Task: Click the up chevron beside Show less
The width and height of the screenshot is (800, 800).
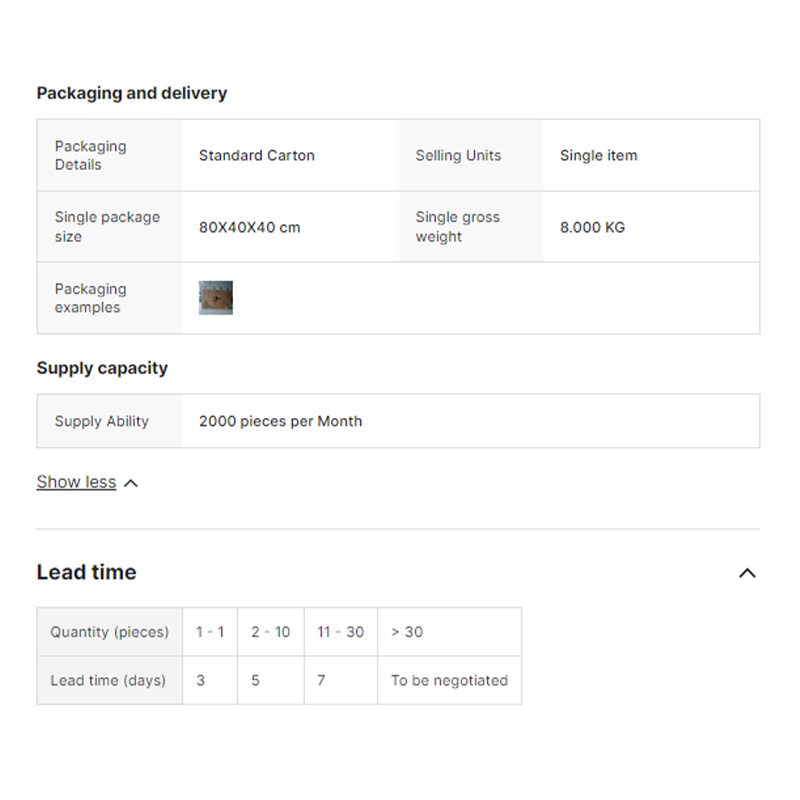Action: (131, 483)
